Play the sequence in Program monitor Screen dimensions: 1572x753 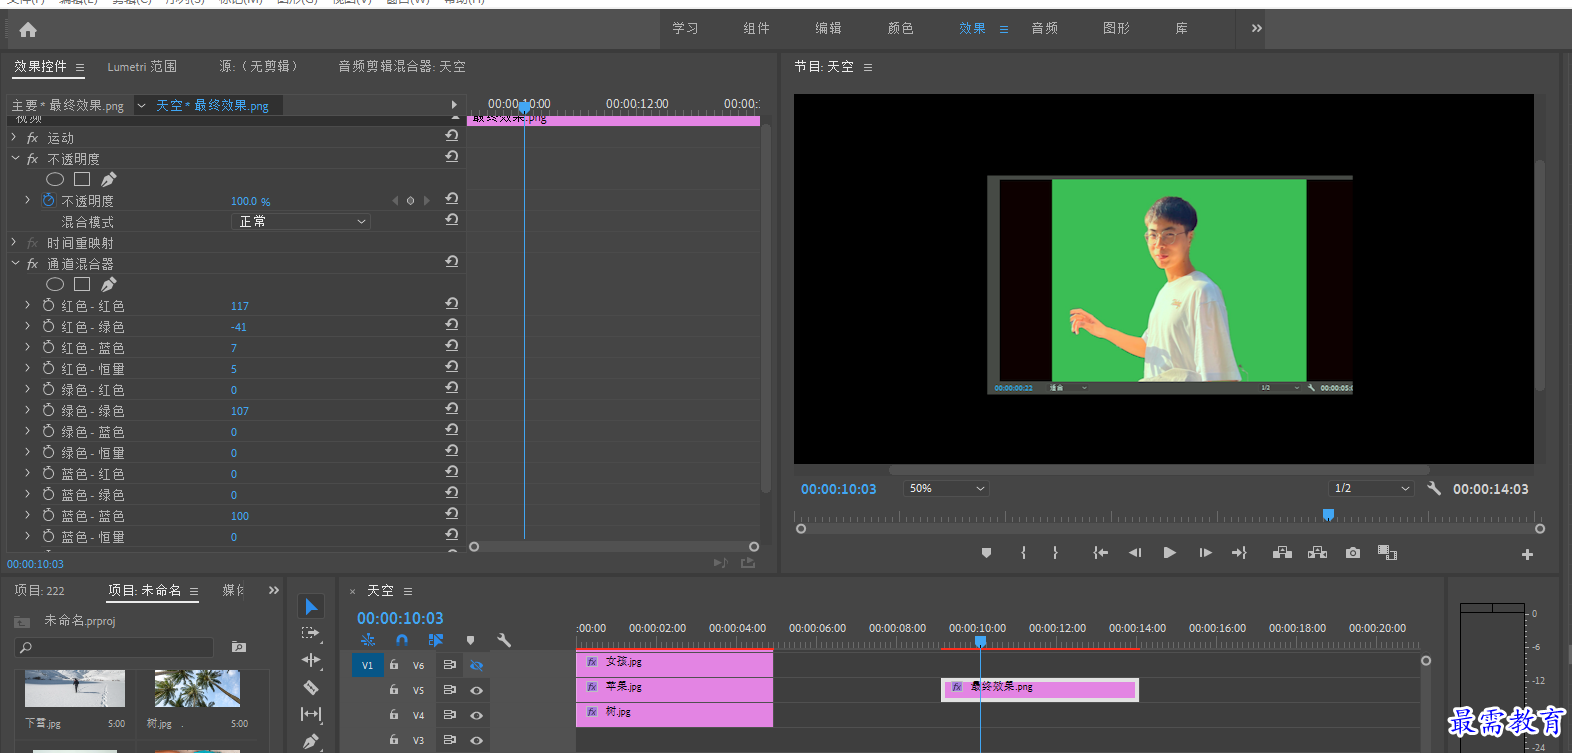[1170, 553]
